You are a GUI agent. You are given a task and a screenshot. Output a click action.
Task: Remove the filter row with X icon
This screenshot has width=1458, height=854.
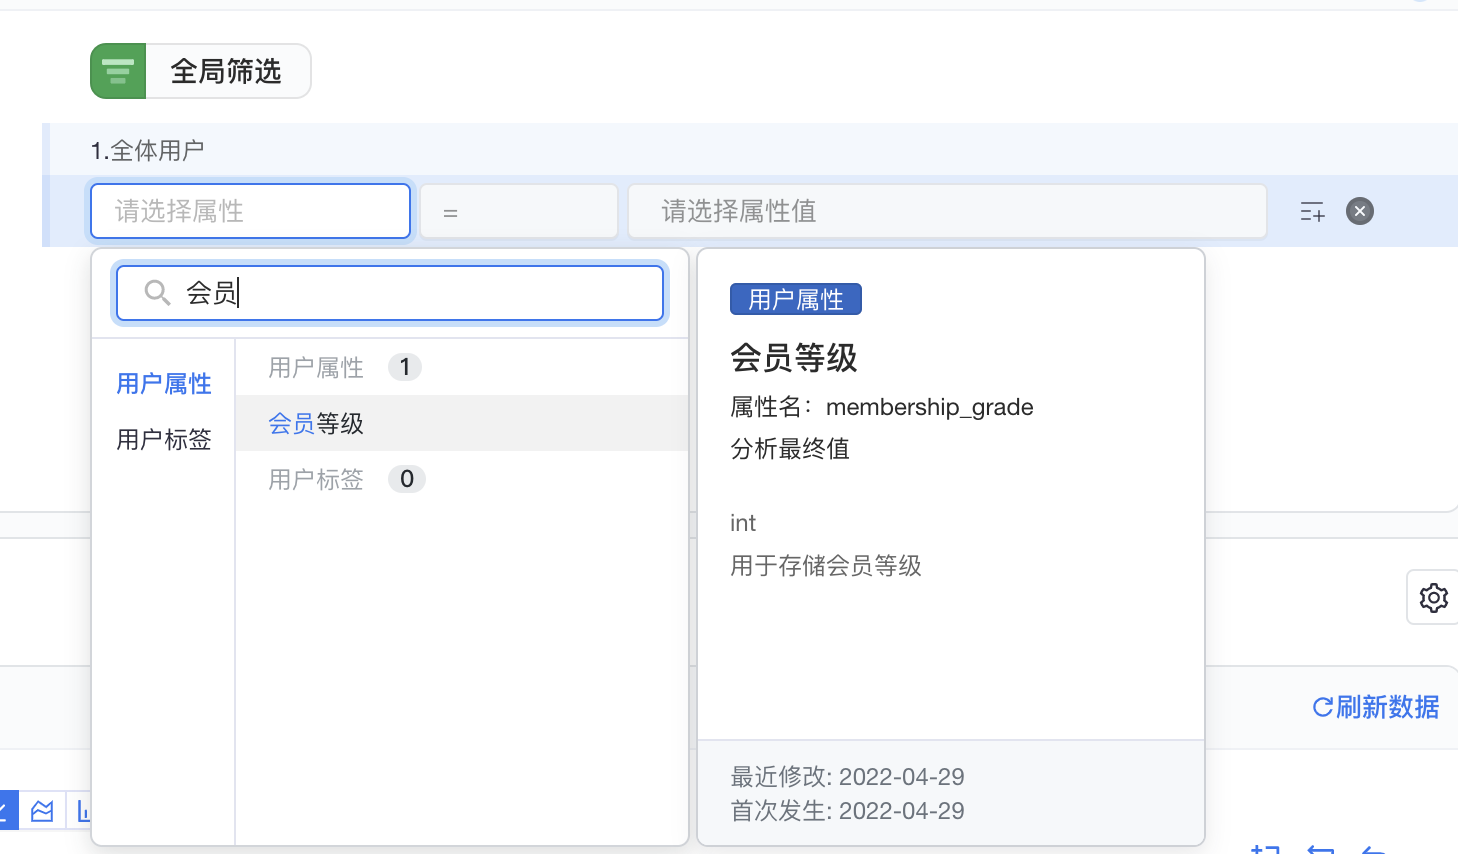[x=1359, y=211]
